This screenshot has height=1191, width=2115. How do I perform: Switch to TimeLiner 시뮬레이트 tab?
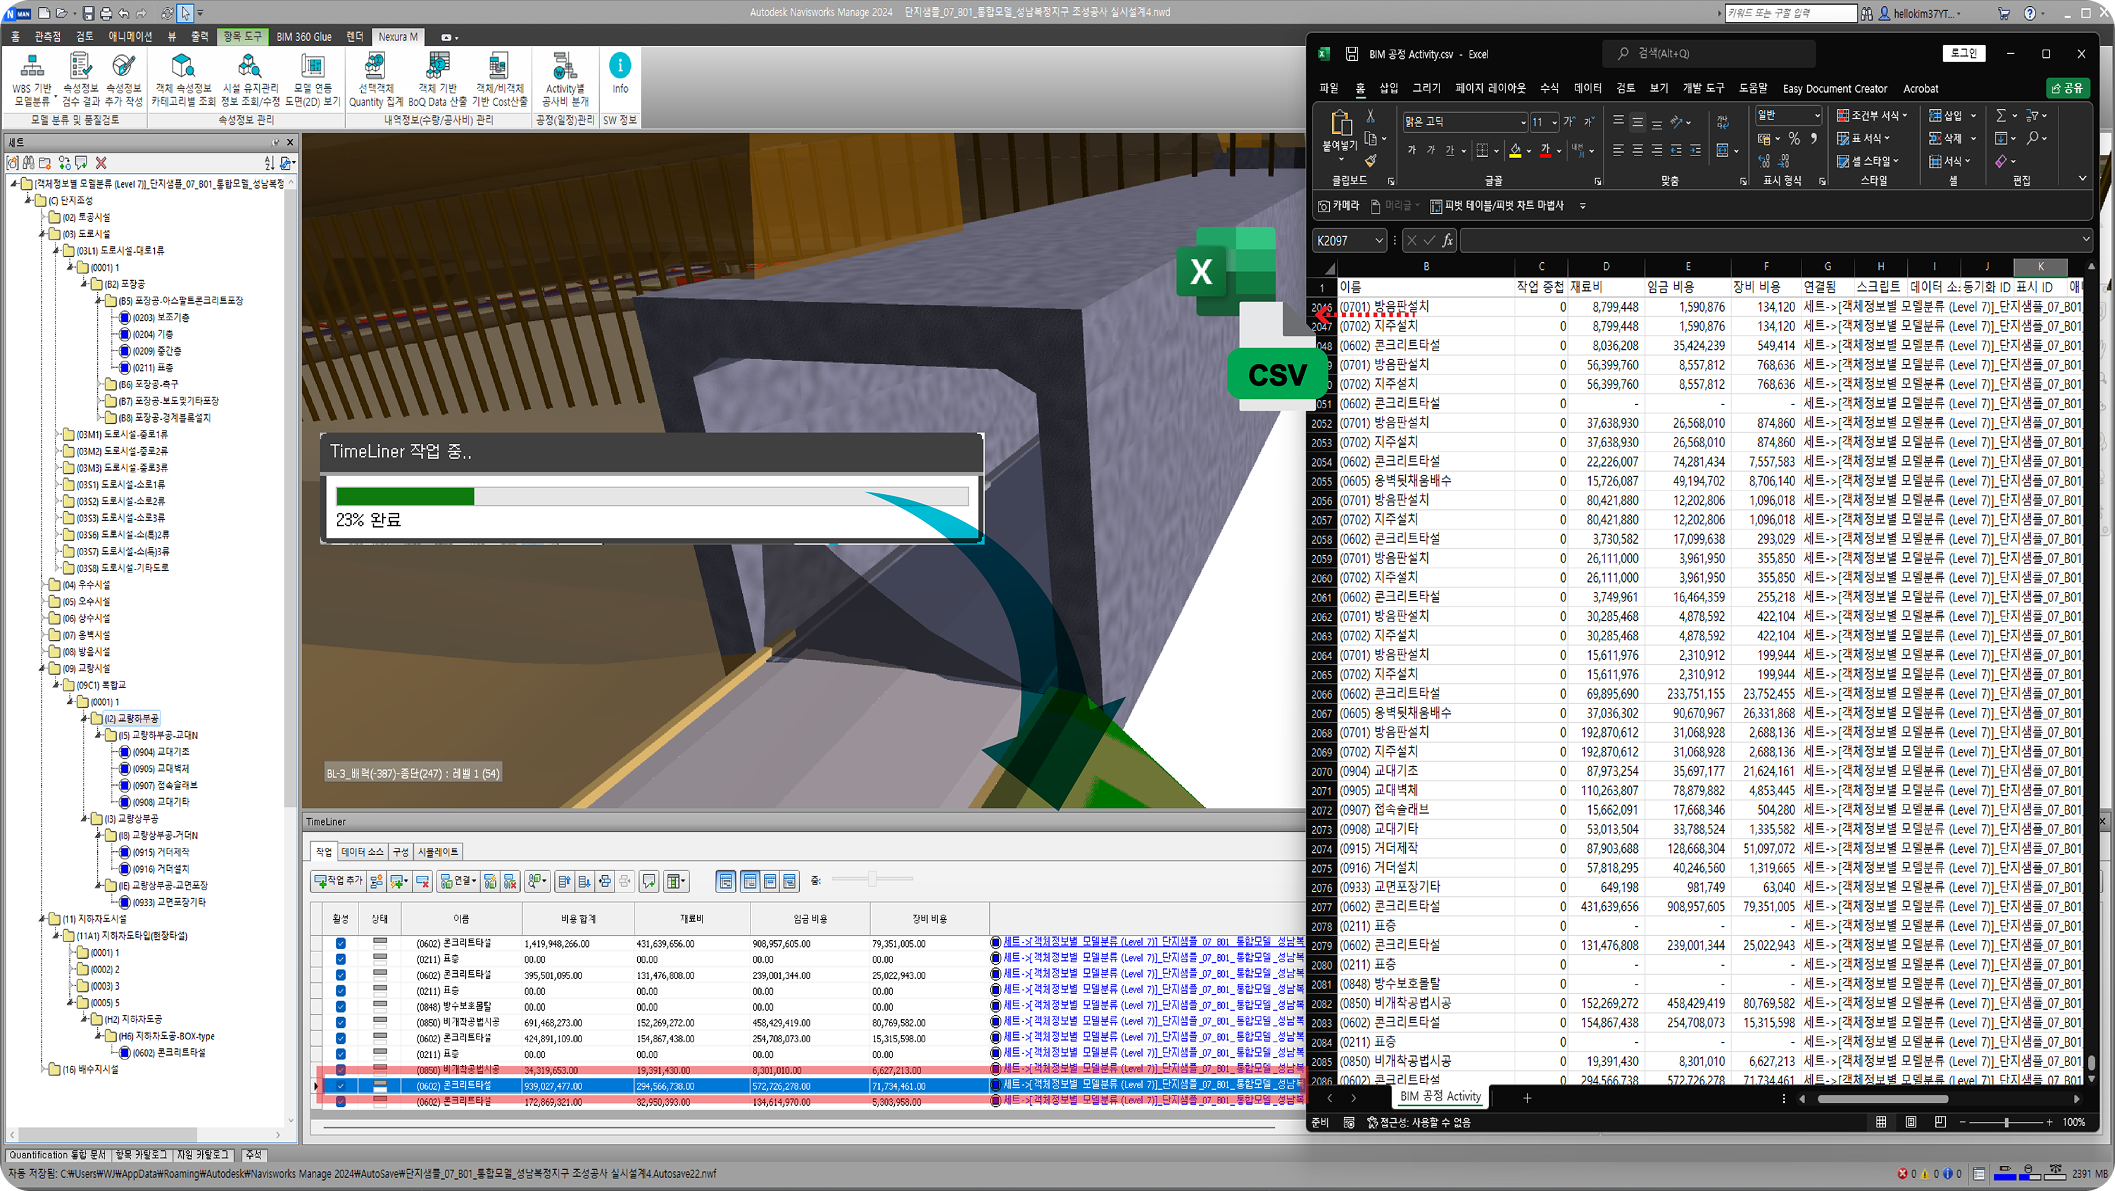point(438,852)
